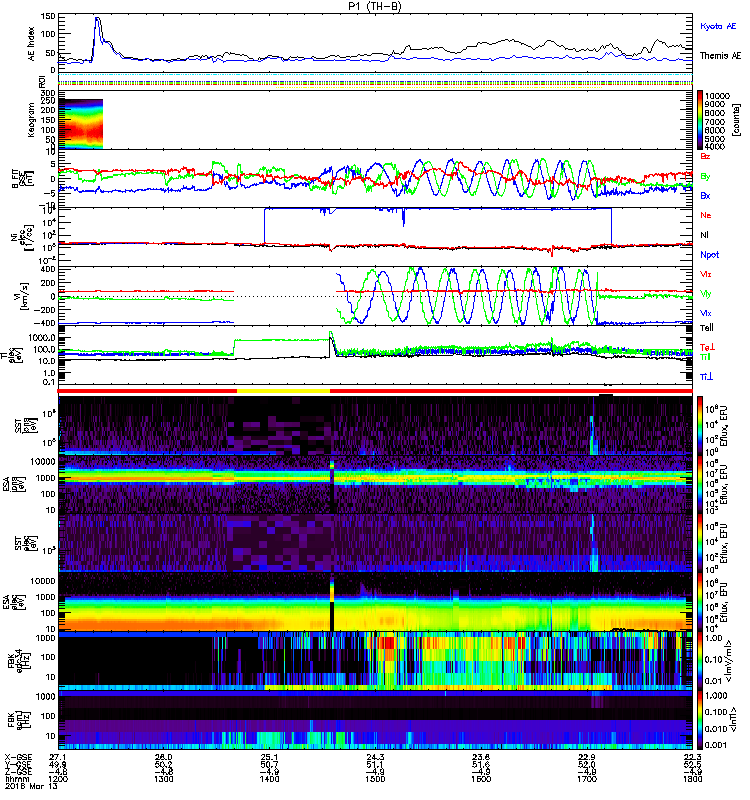Select the red "Te⊥" legend label

[x=707, y=347]
